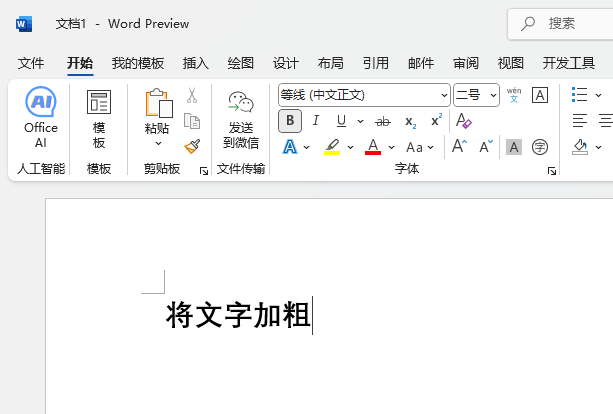Copy using the two-pages copy icon
The width and height of the screenshot is (613, 414).
[x=192, y=121]
